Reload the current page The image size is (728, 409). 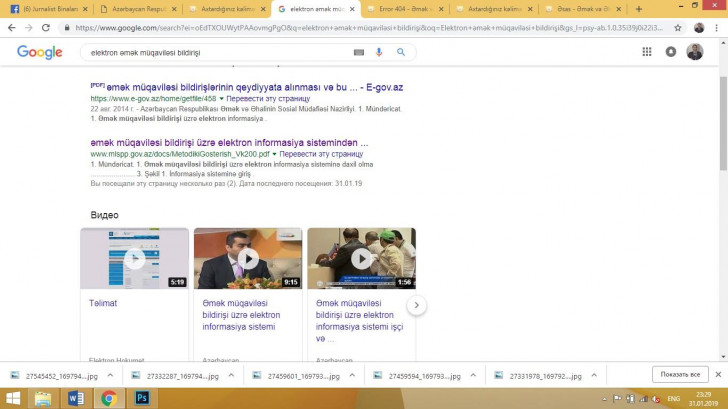coord(46,28)
